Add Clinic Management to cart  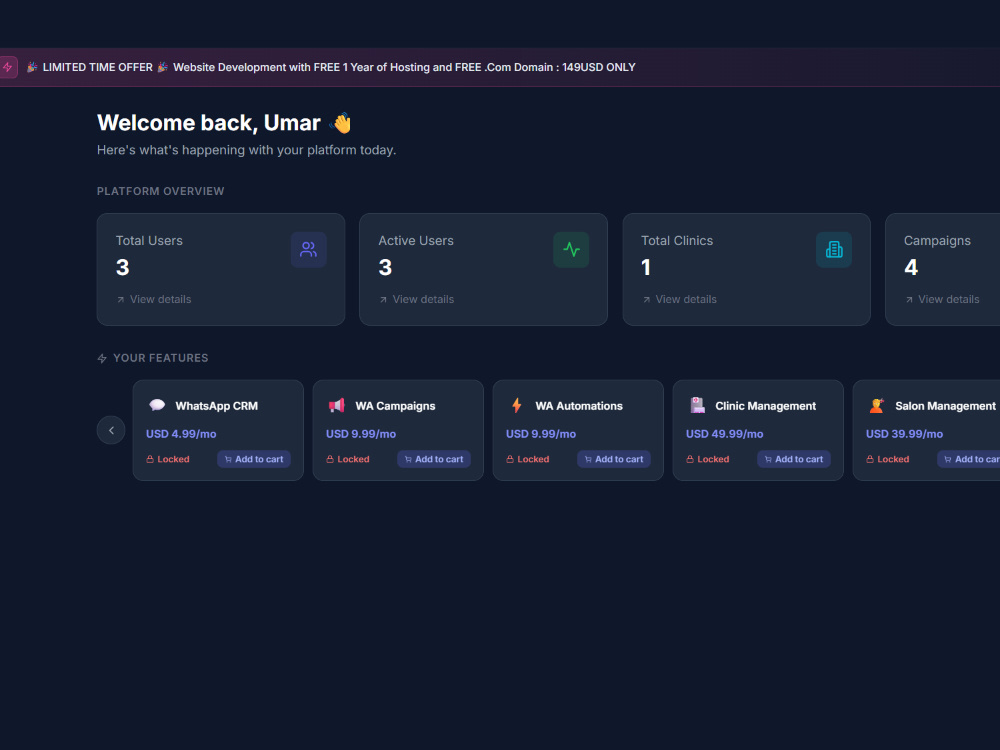[793, 459]
